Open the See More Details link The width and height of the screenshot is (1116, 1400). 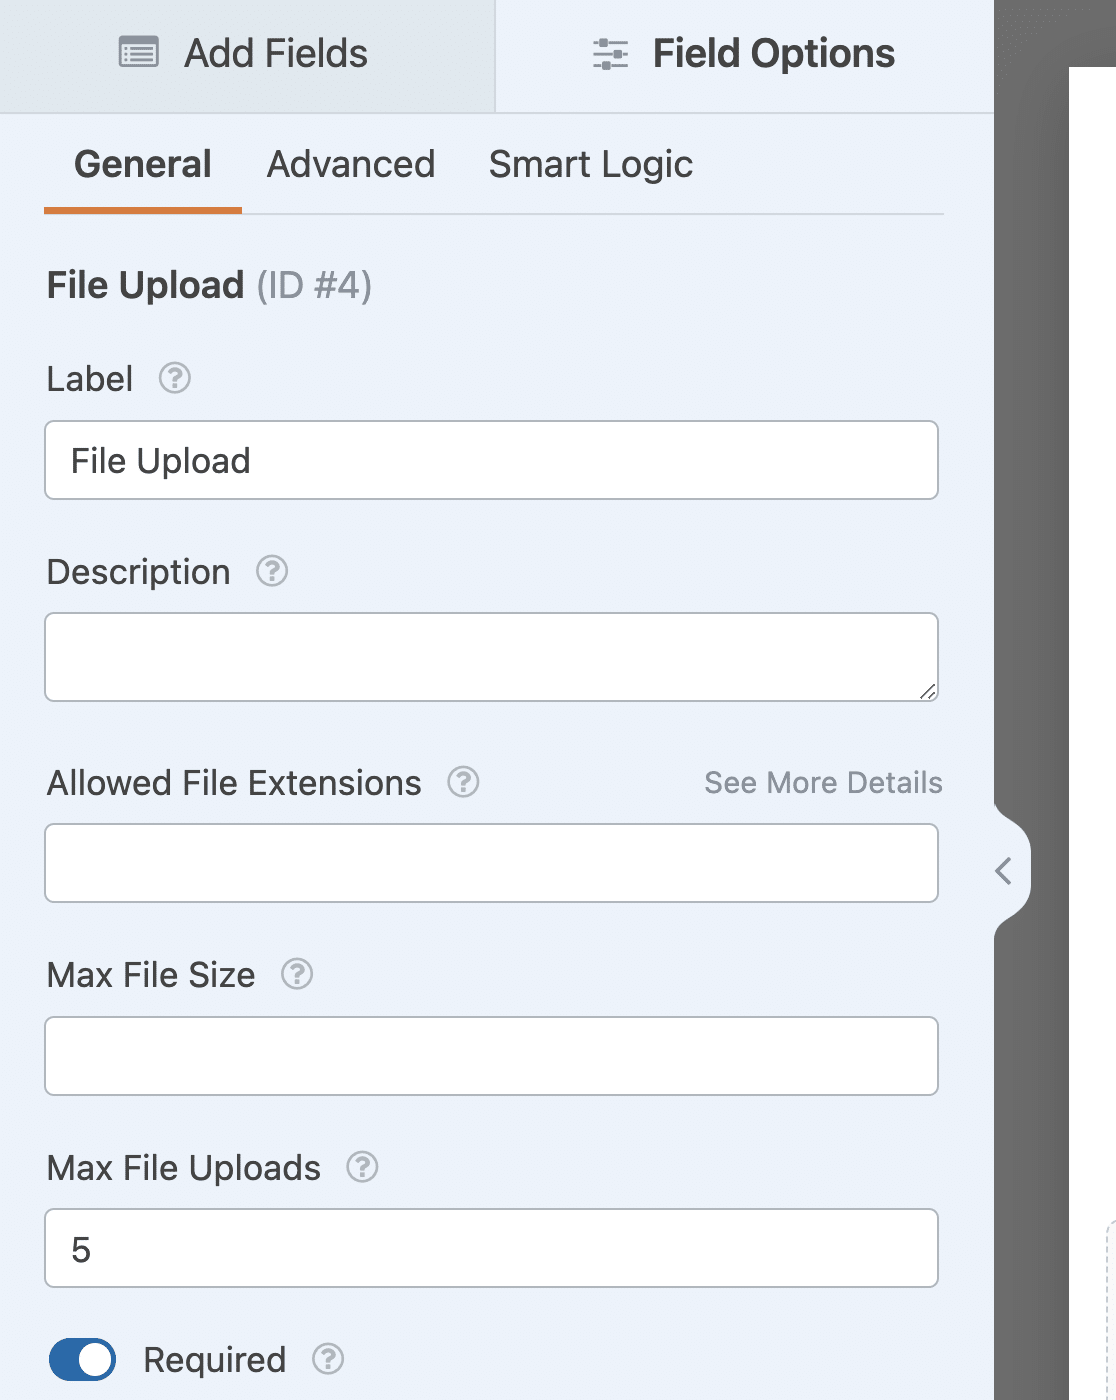coord(822,783)
